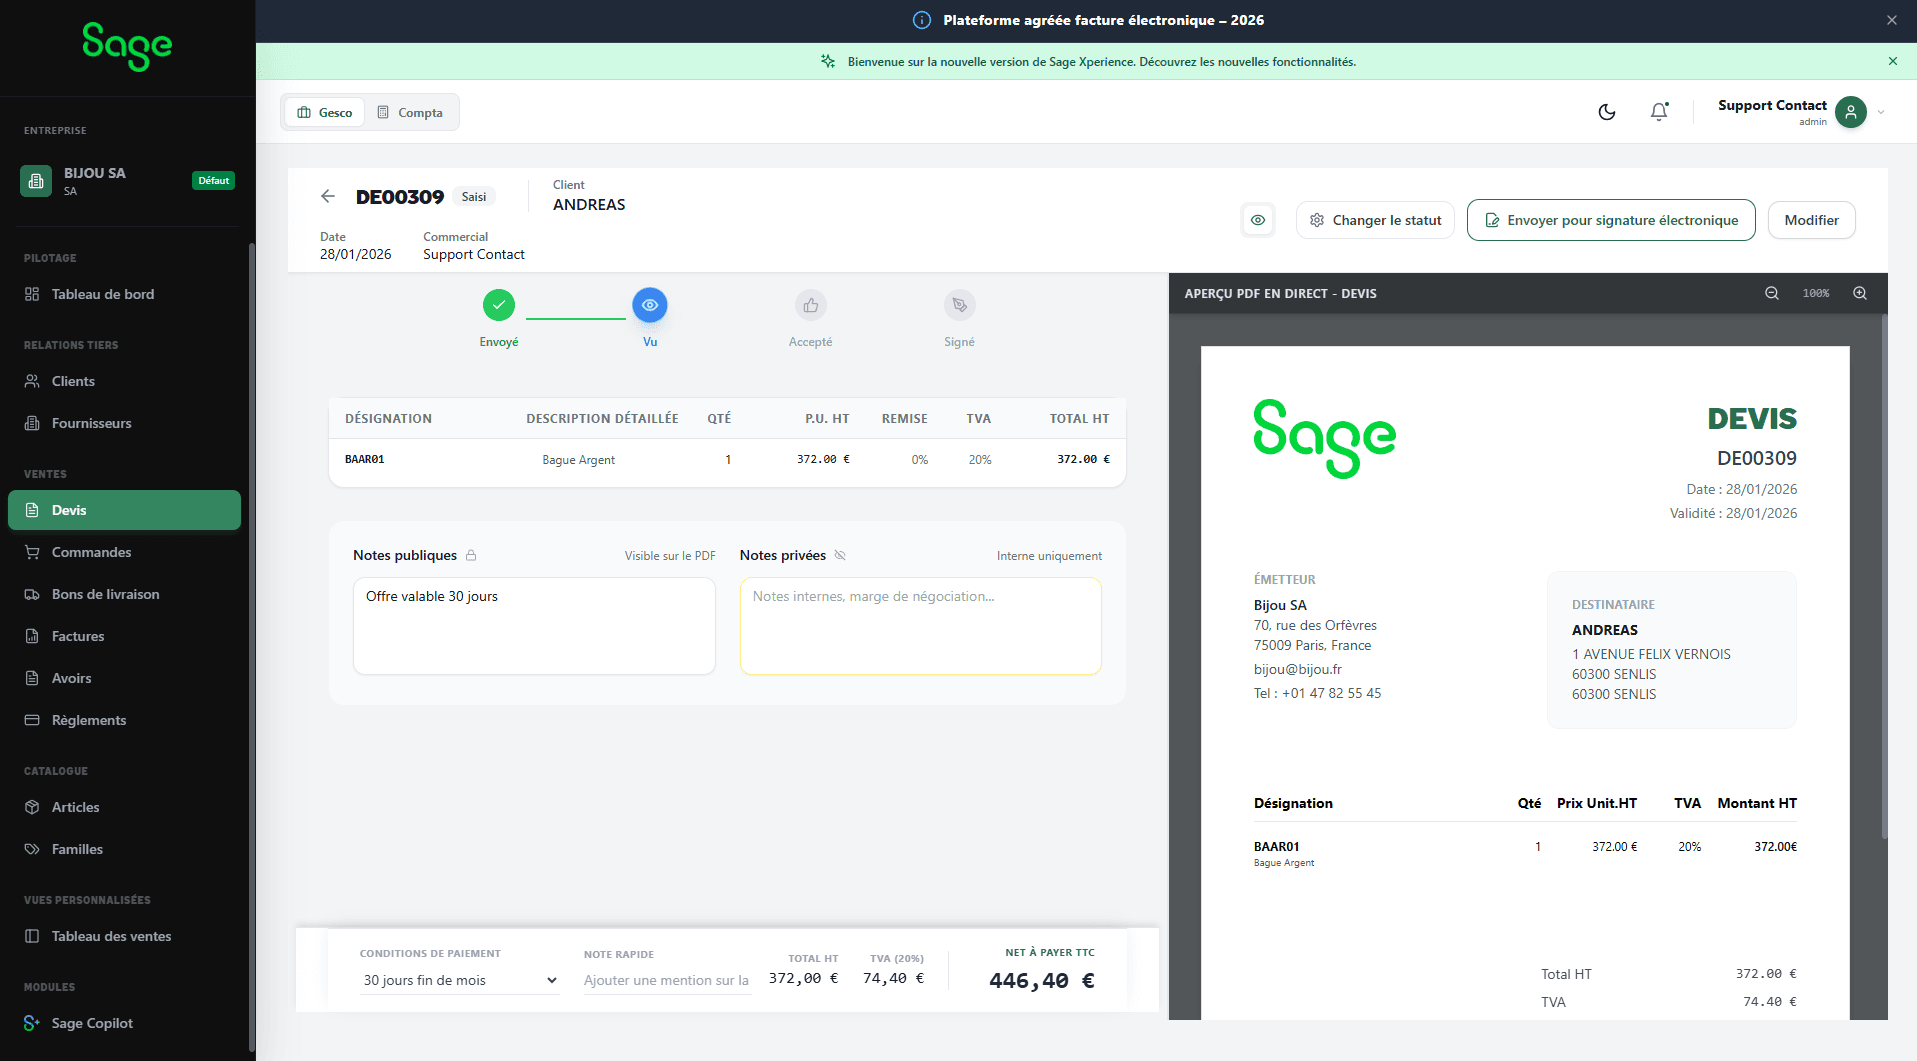The image size is (1917, 1061).
Task: Open Fournisseurs in sidebar
Action: point(124,423)
